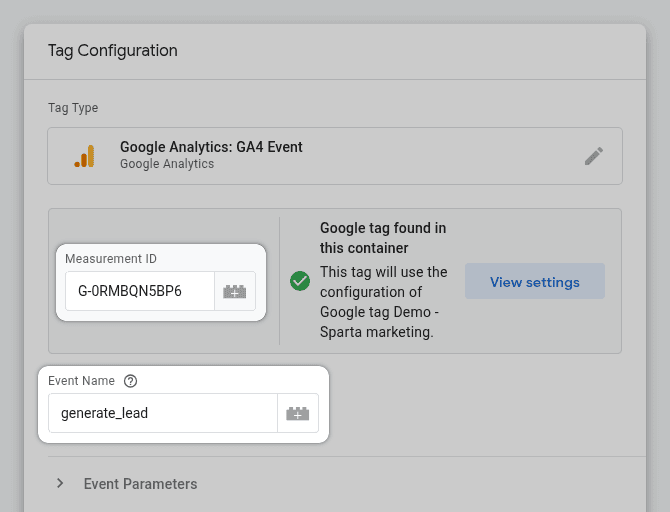
Task: Click the Measurement ID label
Action: [x=111, y=259]
